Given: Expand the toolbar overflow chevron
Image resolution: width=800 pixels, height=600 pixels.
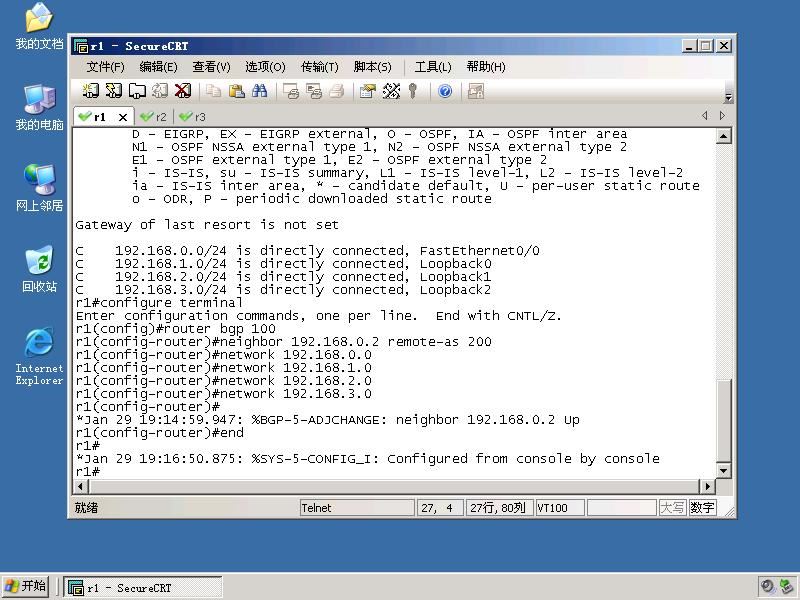Looking at the screenshot, I should click(729, 96).
